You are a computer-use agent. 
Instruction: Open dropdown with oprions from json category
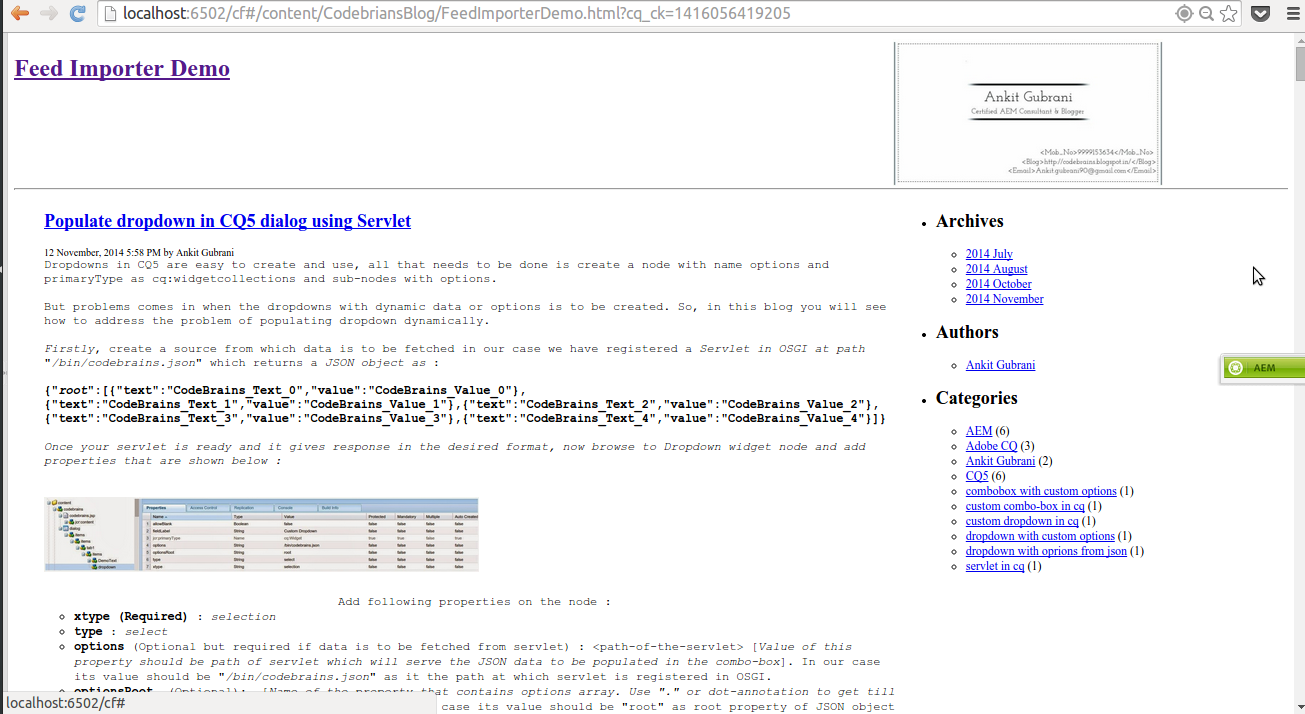pos(1046,551)
